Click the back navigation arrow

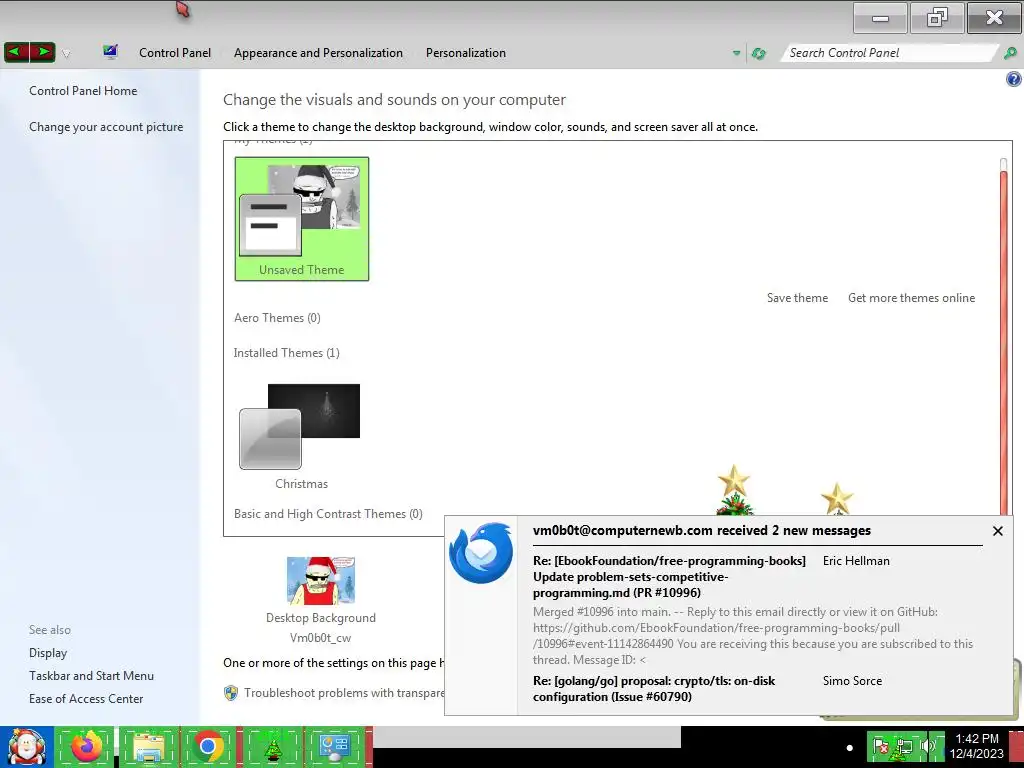click(x=16, y=52)
